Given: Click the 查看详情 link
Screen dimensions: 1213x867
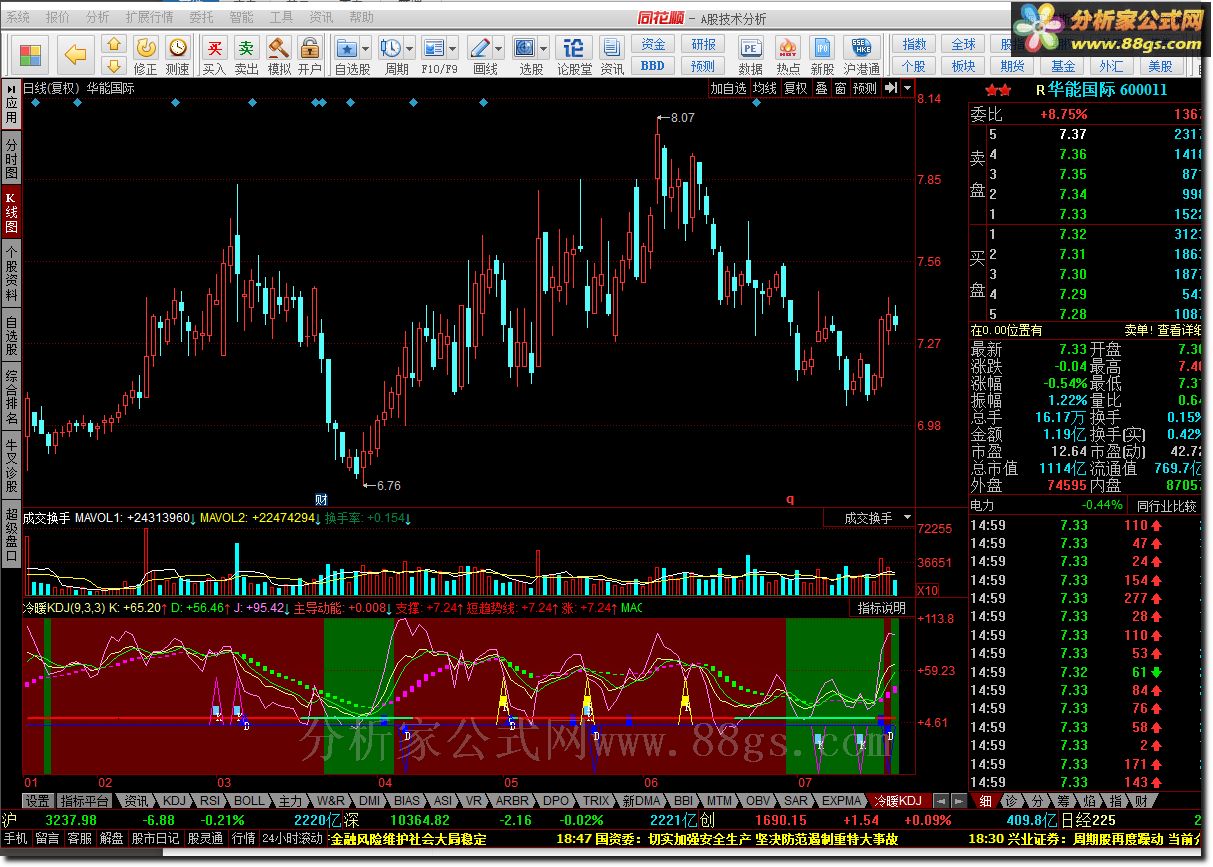Looking at the screenshot, I should (1178, 329).
